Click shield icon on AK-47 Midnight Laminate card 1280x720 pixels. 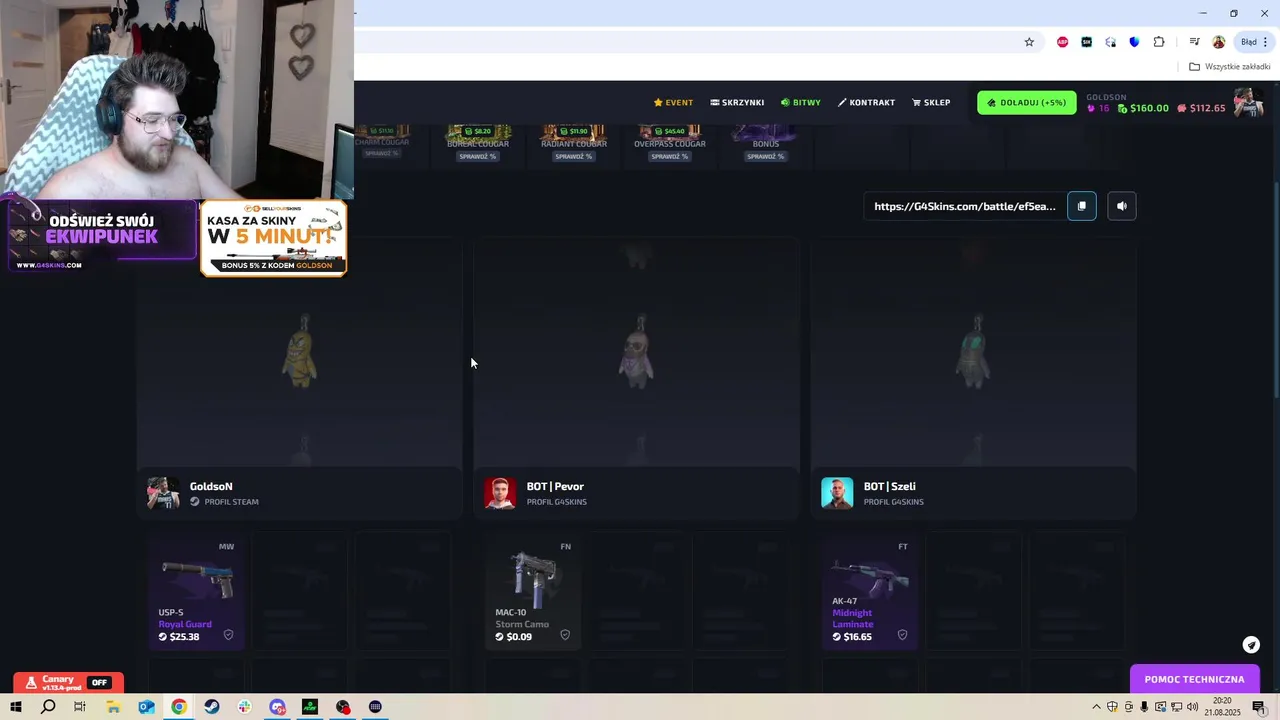click(902, 635)
